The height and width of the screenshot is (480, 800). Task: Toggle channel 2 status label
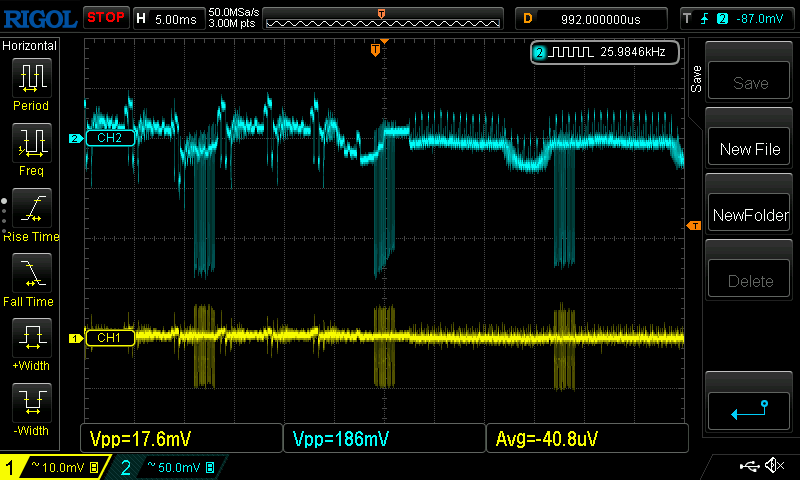(x=126, y=468)
